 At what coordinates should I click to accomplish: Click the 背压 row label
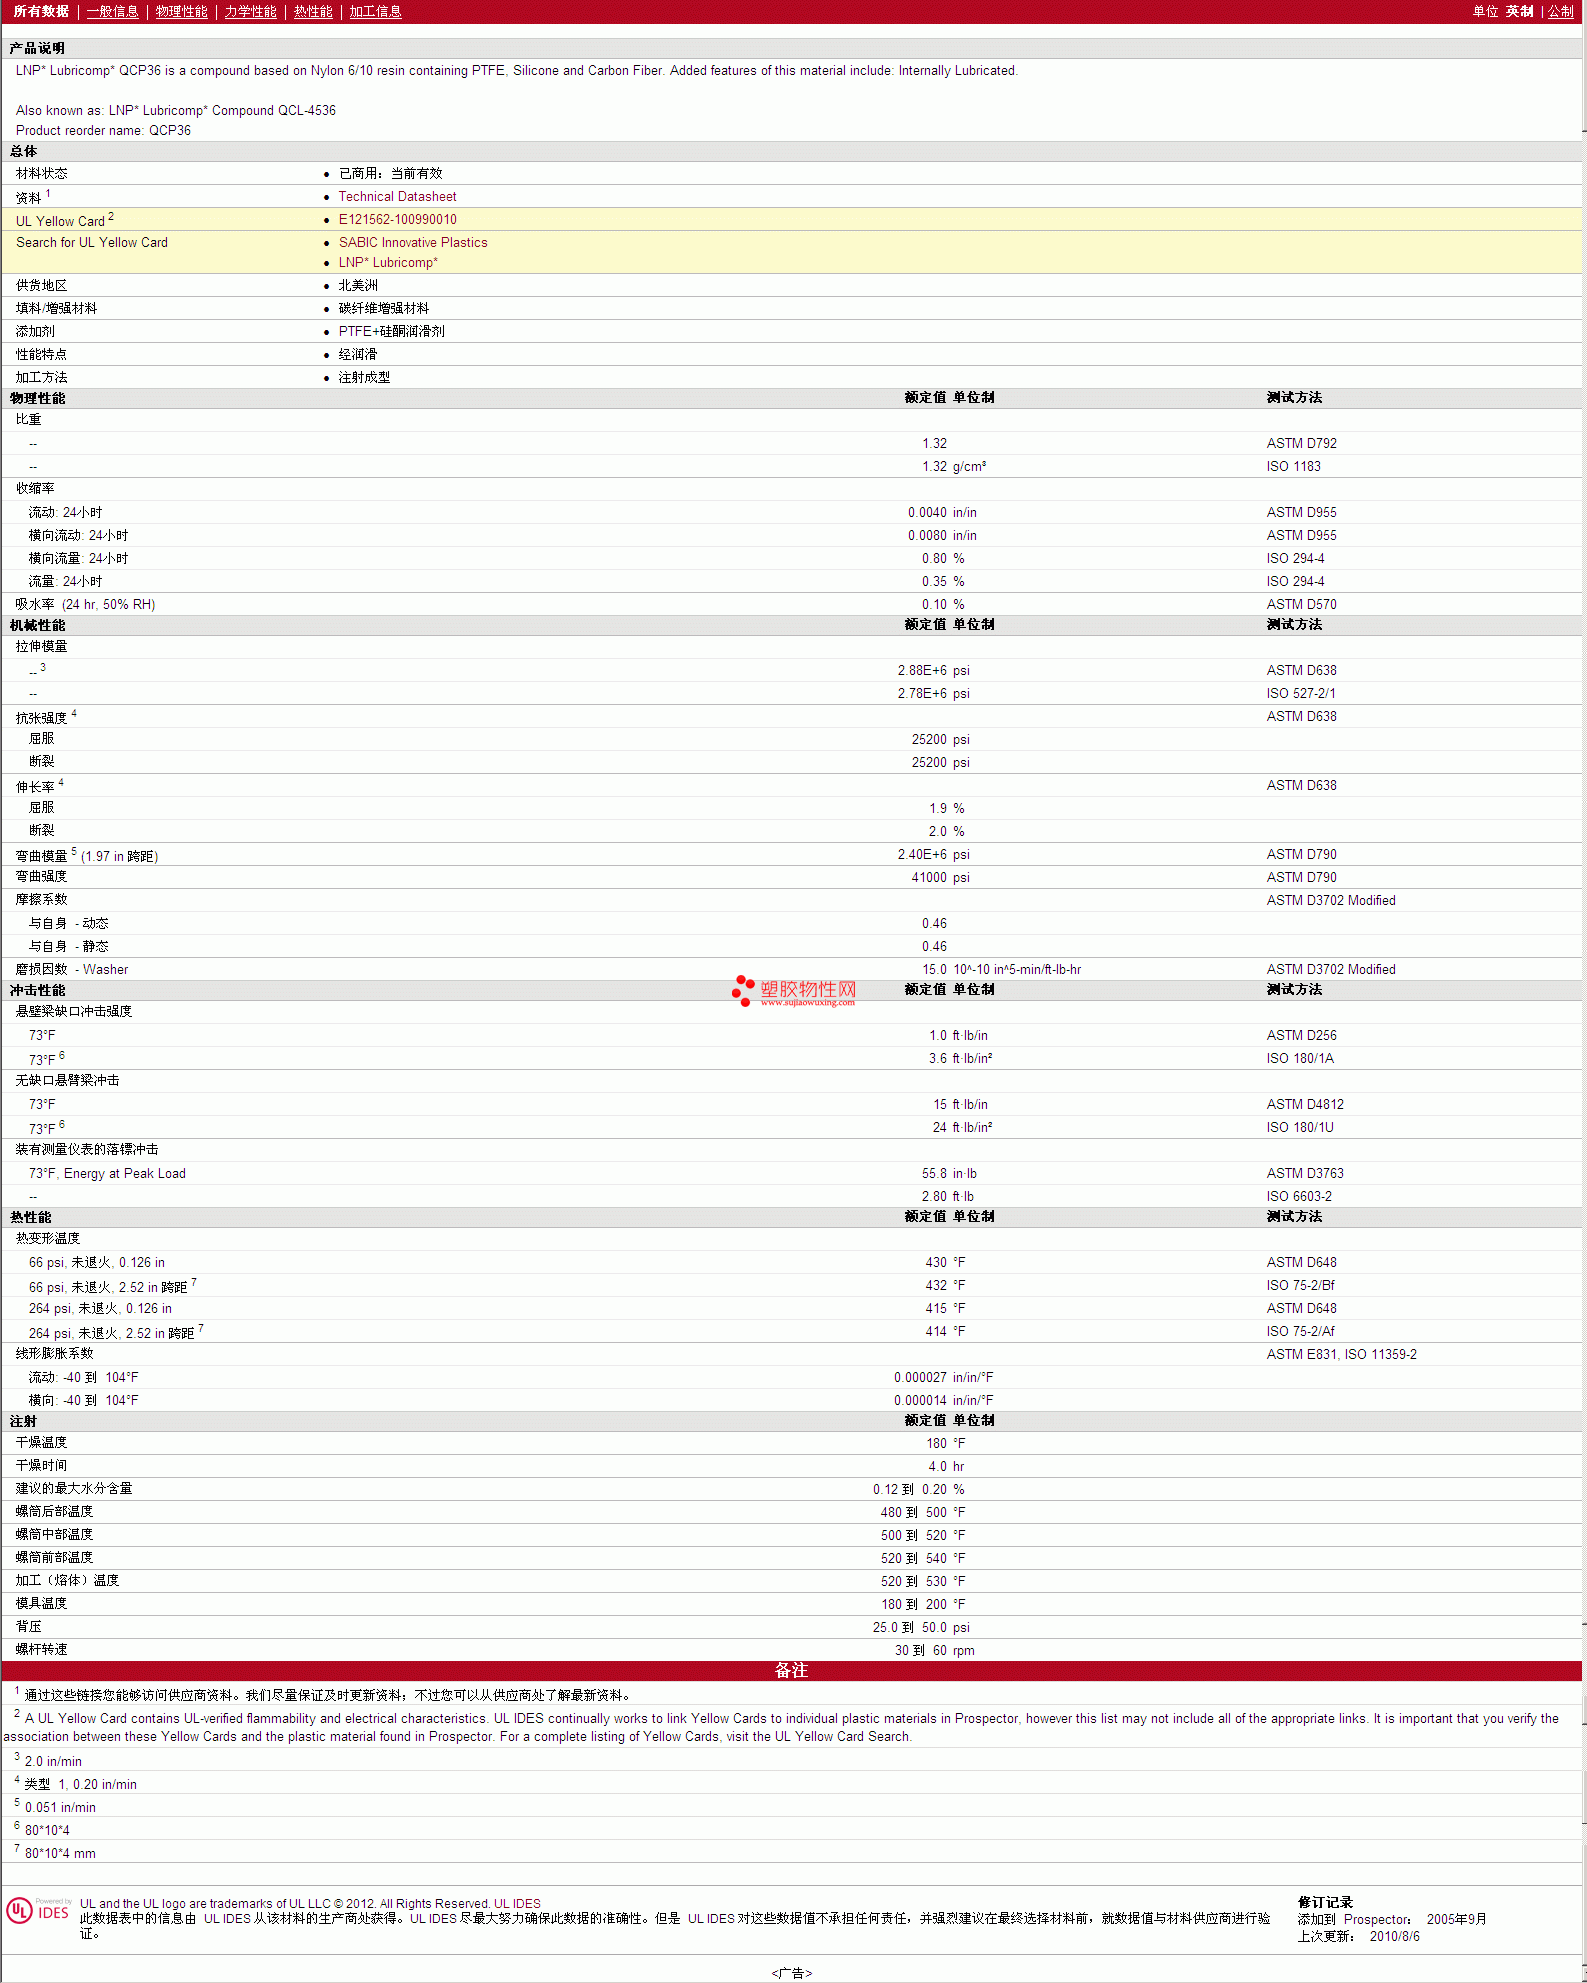pos(28,1627)
